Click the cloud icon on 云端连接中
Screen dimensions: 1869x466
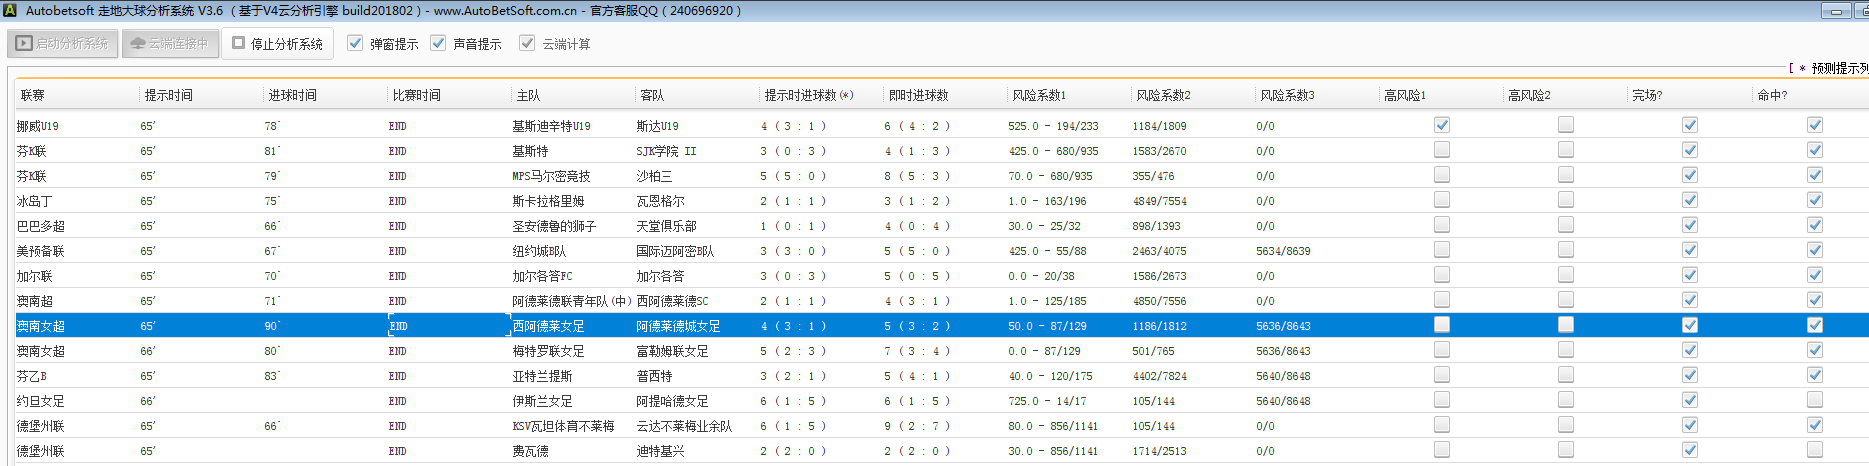[138, 44]
